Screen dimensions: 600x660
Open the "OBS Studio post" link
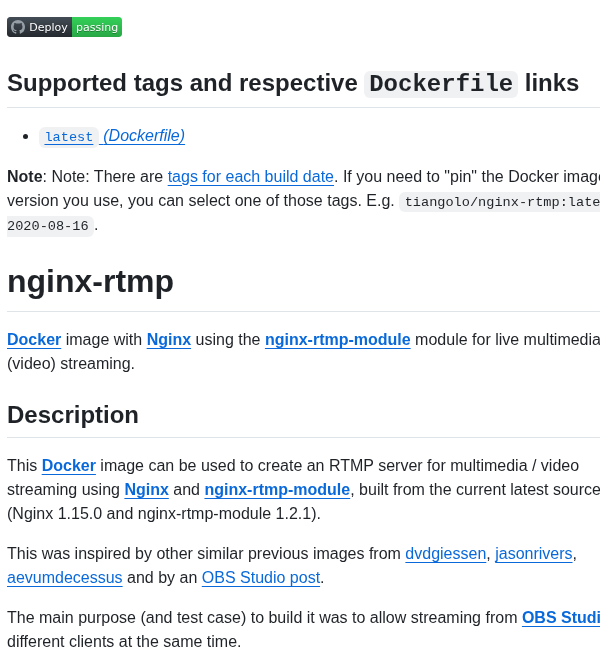tap(261, 578)
